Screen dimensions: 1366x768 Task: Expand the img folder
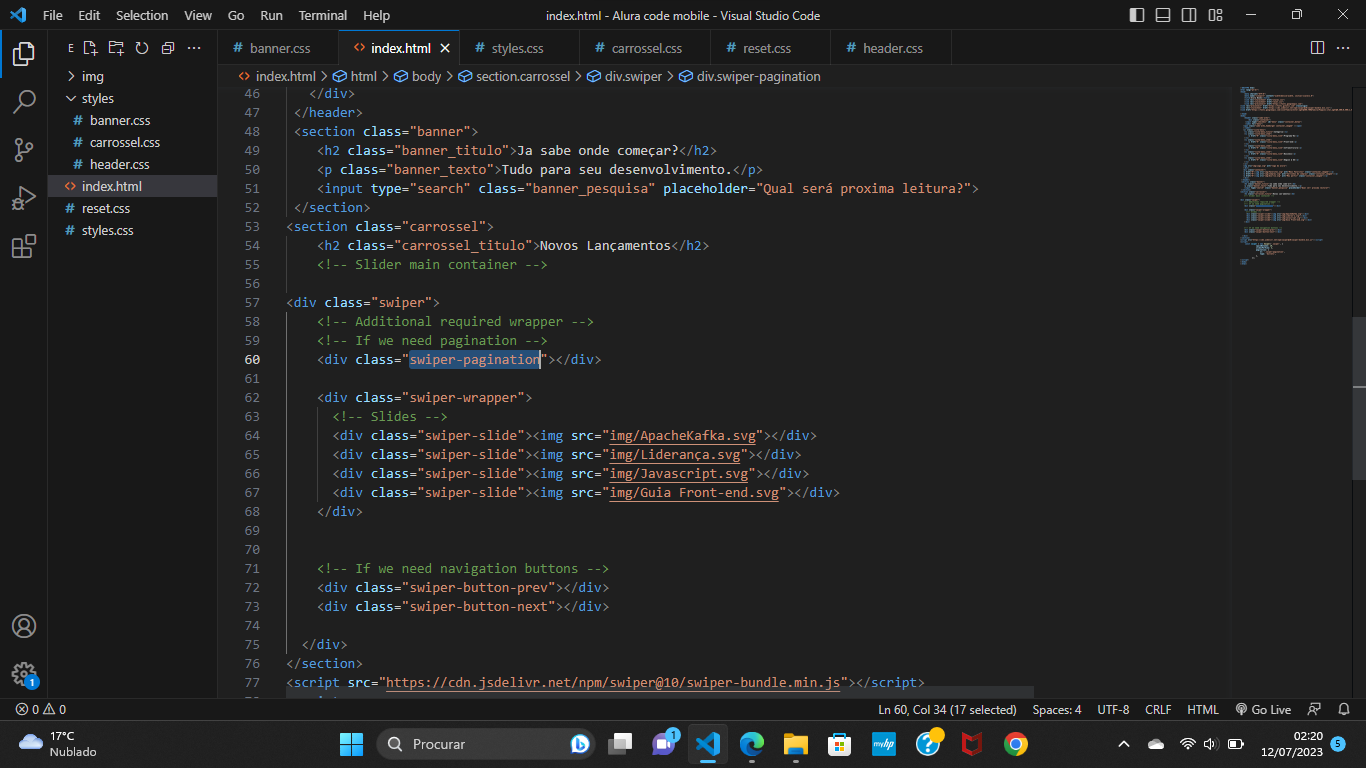click(x=132, y=76)
